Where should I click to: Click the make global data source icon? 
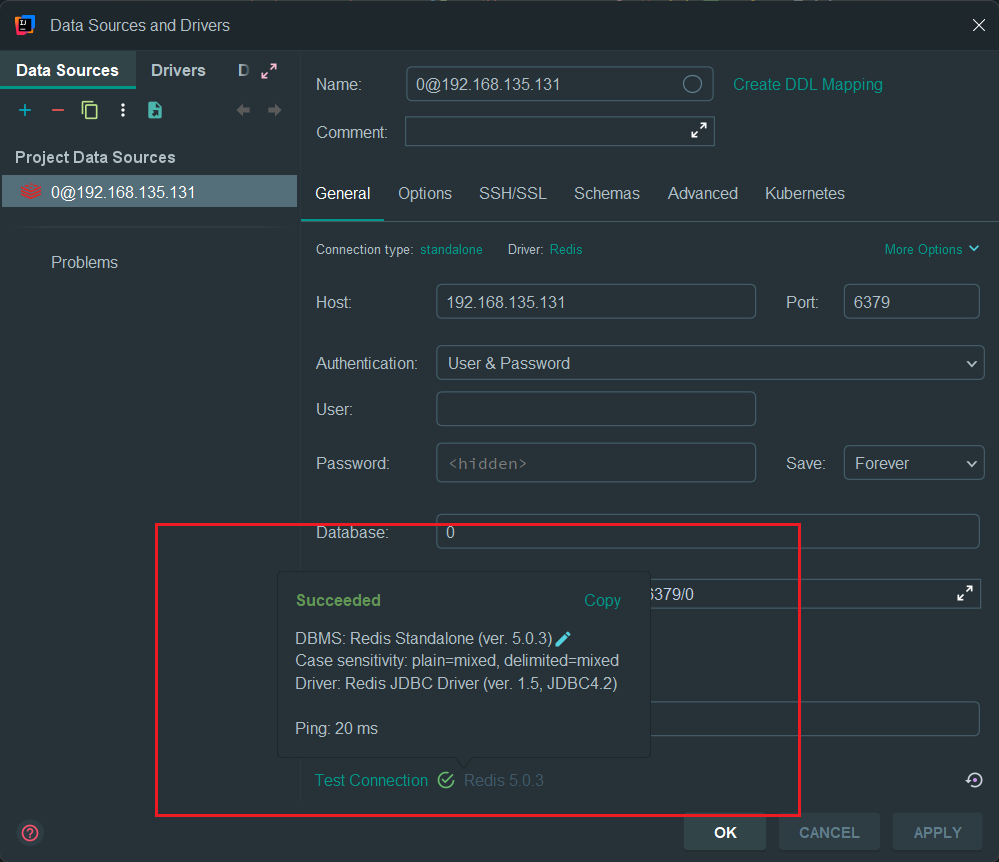point(155,110)
